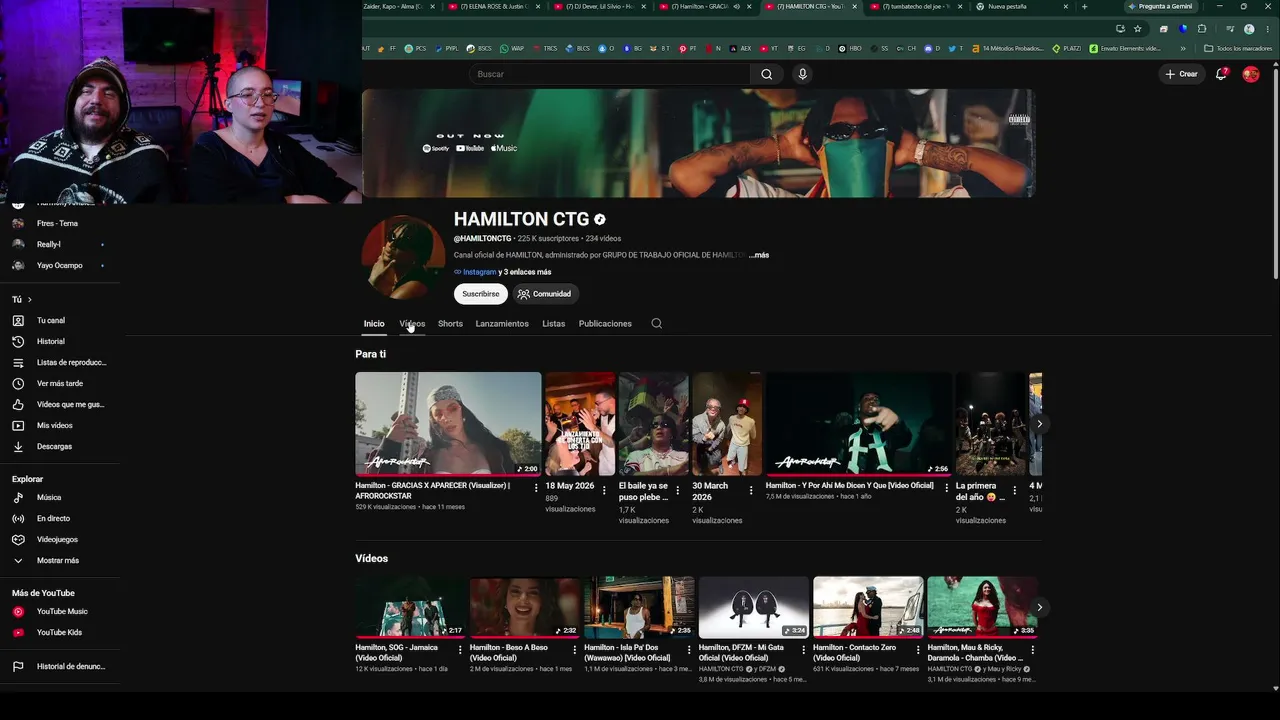The height and width of the screenshot is (720, 1280).
Task: Open the Envato Elements bookmark
Action: click(1125, 48)
